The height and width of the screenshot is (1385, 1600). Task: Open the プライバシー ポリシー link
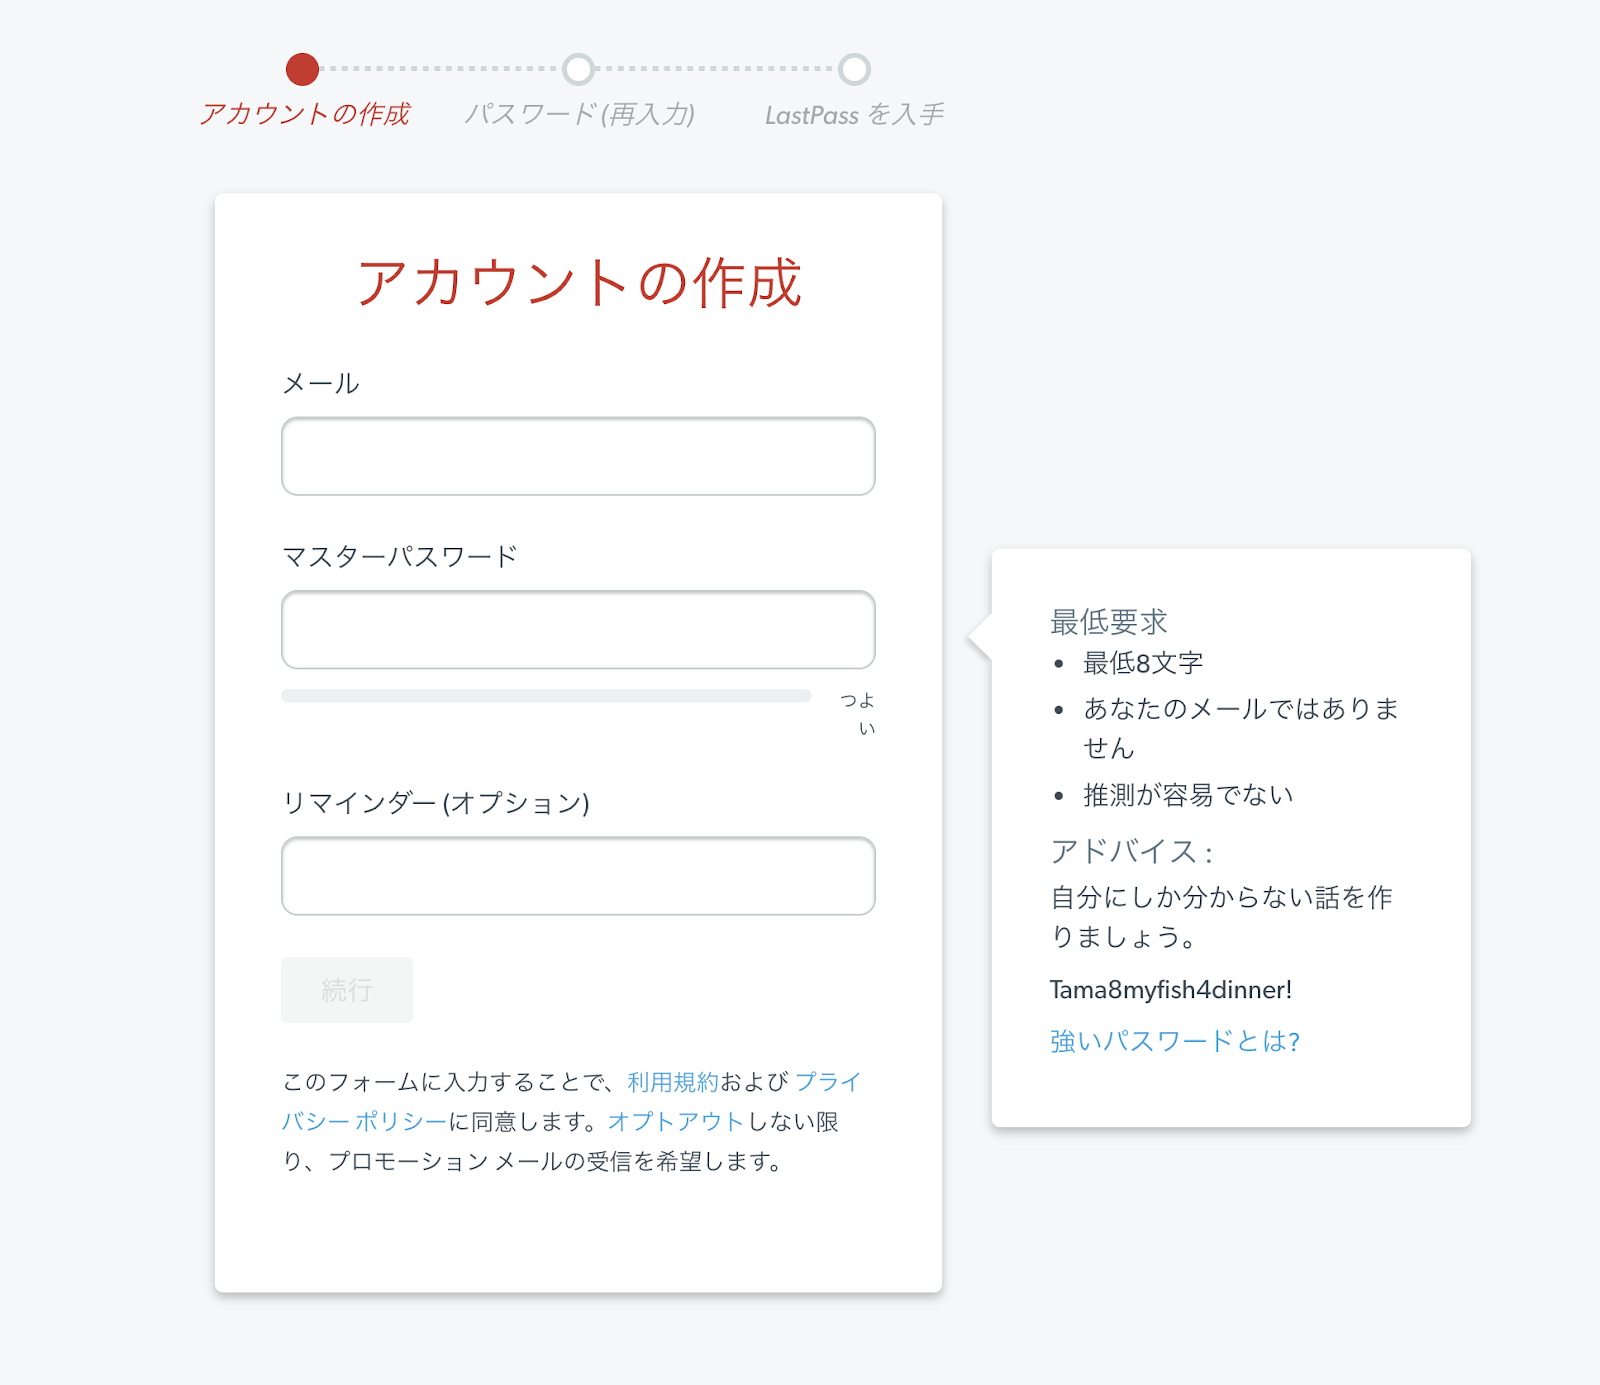tap(571, 1102)
